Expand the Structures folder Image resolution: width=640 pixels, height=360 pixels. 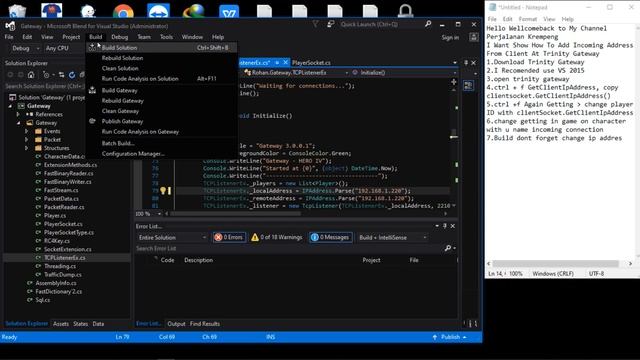27,148
